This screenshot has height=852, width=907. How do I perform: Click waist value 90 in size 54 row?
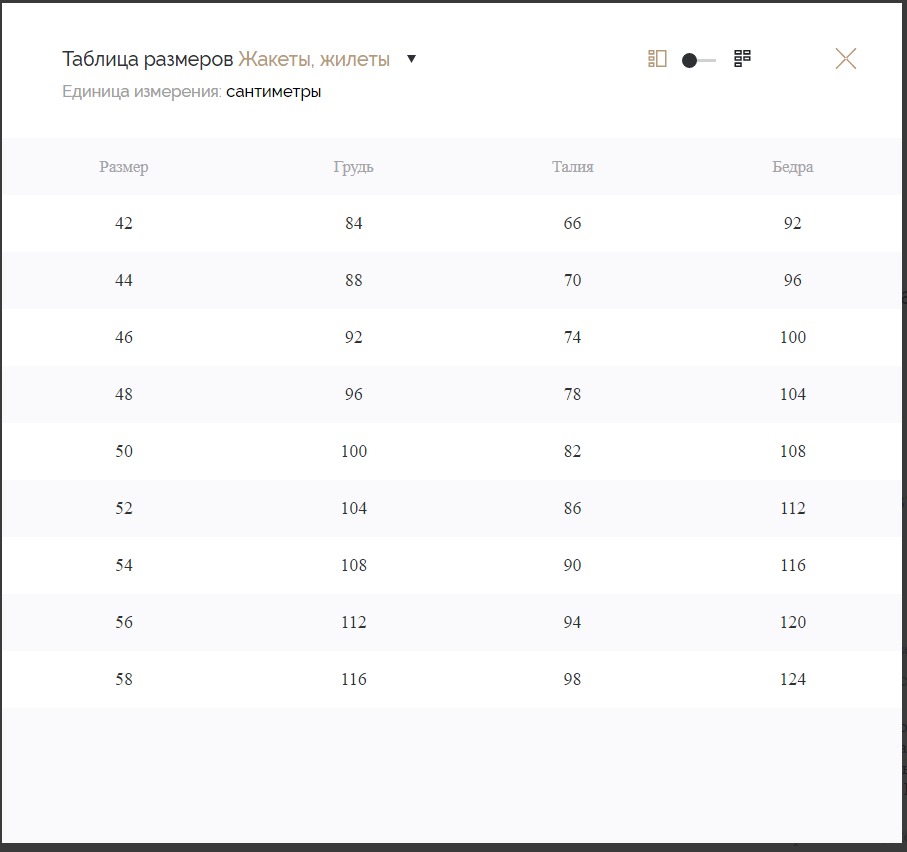(572, 565)
